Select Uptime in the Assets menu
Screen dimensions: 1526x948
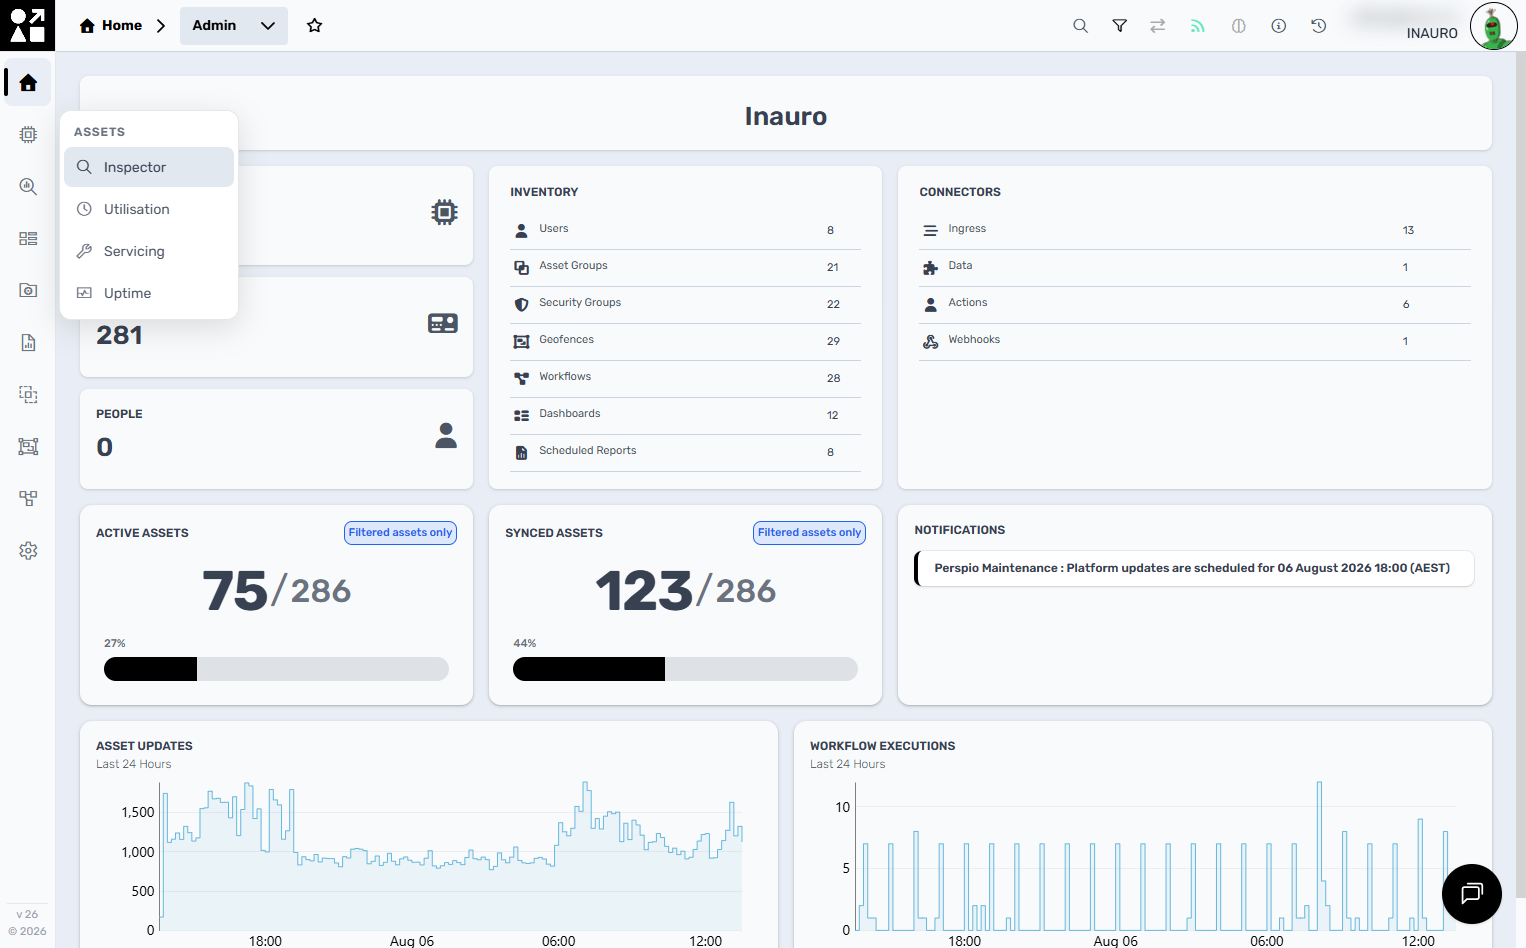click(x=149, y=293)
